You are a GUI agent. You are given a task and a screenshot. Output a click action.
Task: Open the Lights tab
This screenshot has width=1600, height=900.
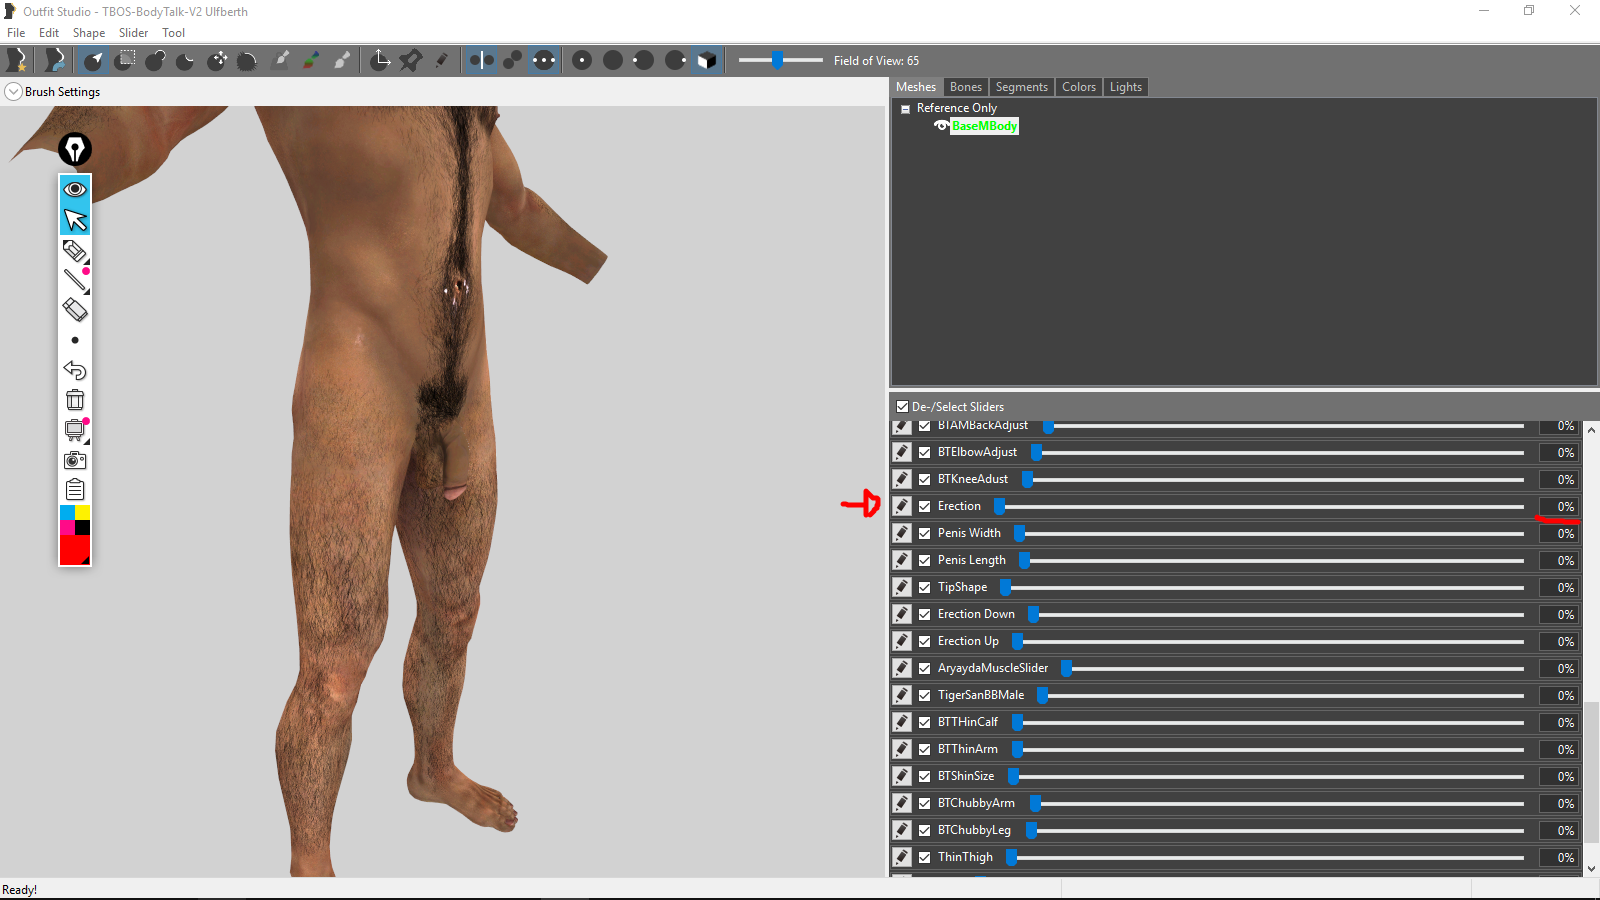1125,87
